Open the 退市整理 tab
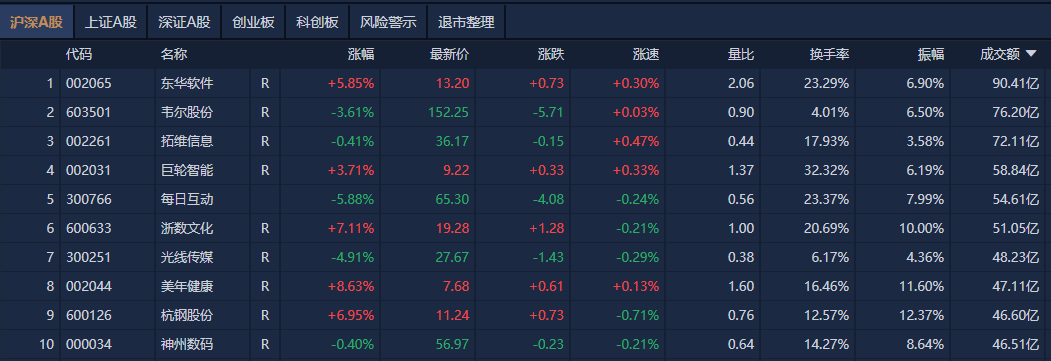1051x361 pixels. click(x=466, y=22)
